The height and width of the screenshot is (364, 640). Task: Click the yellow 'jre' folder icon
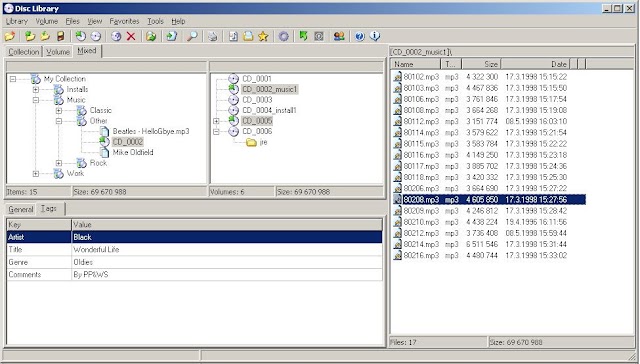[251, 142]
